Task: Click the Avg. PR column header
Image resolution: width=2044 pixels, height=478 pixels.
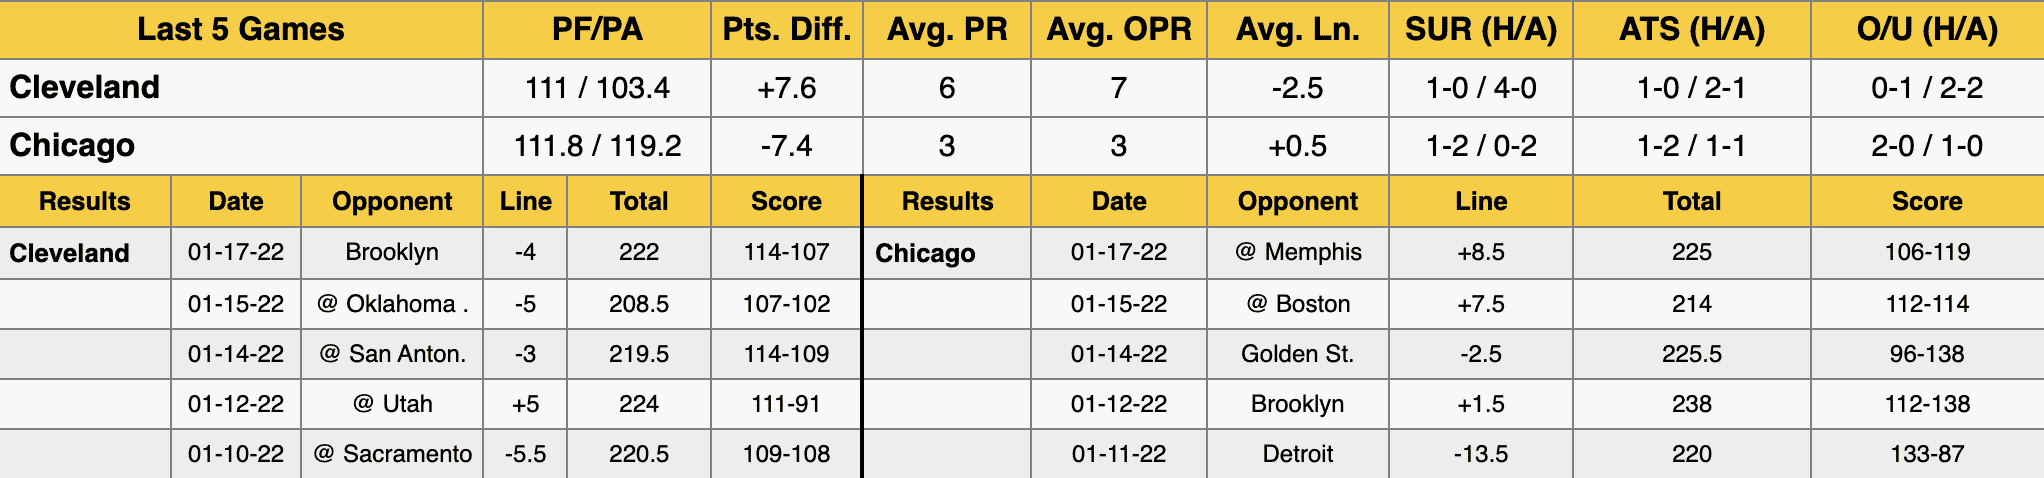Action: (947, 30)
